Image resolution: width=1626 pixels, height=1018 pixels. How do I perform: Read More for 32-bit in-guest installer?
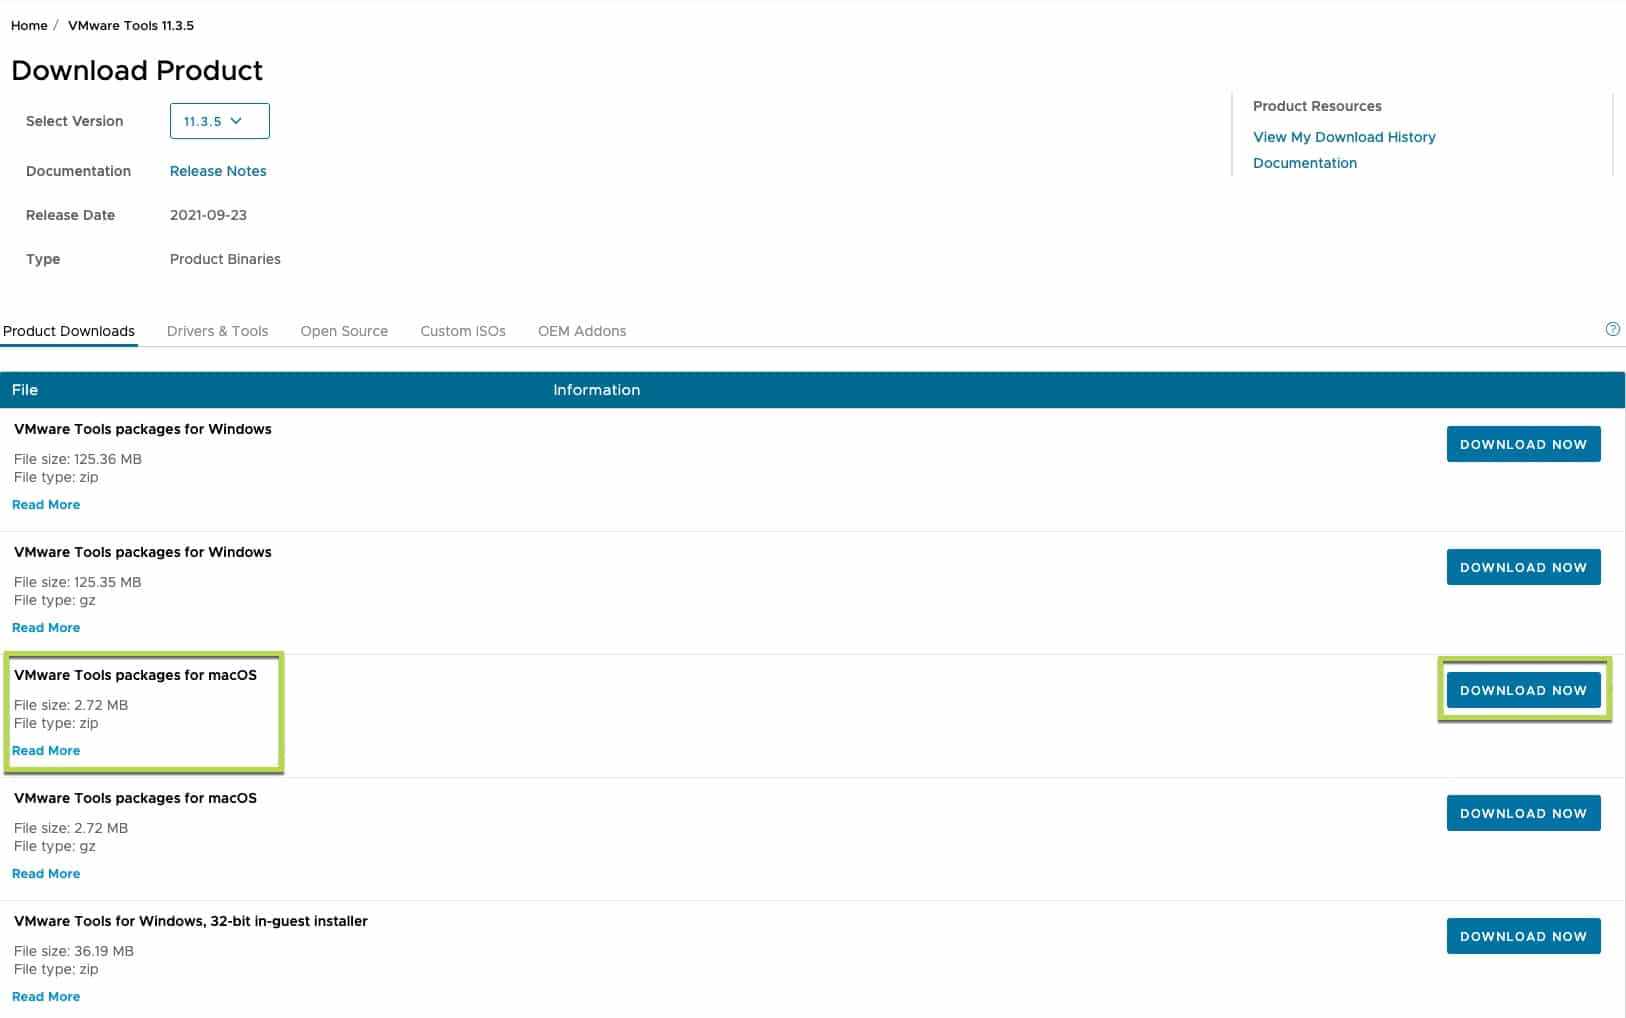pyautogui.click(x=46, y=997)
